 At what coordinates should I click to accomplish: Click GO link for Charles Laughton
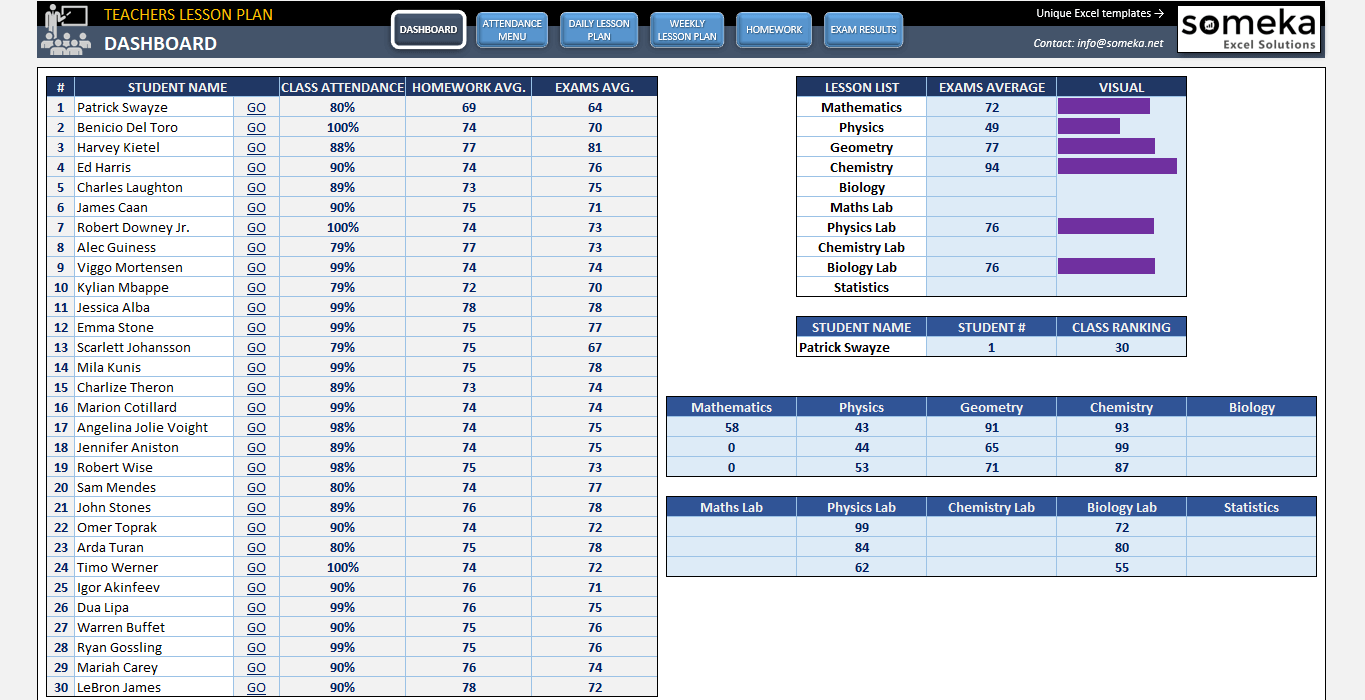(256, 187)
